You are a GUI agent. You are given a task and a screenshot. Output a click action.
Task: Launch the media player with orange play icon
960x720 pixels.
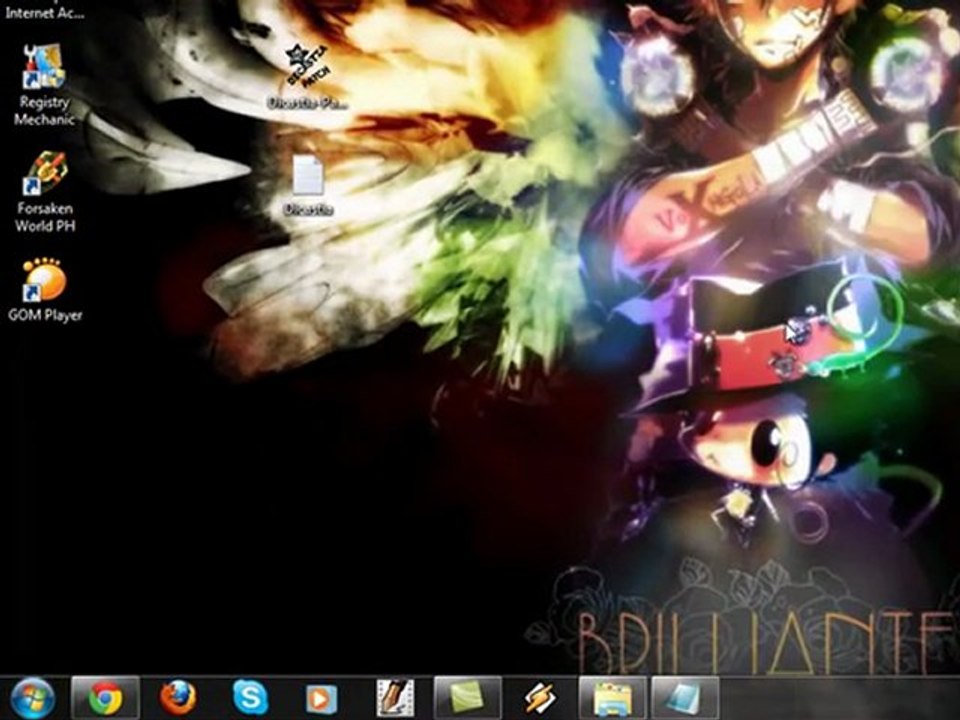pyautogui.click(x=321, y=699)
